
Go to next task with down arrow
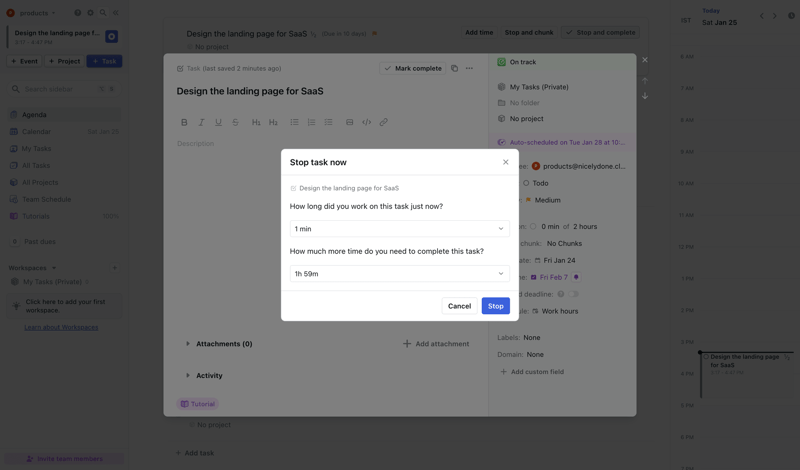point(645,96)
